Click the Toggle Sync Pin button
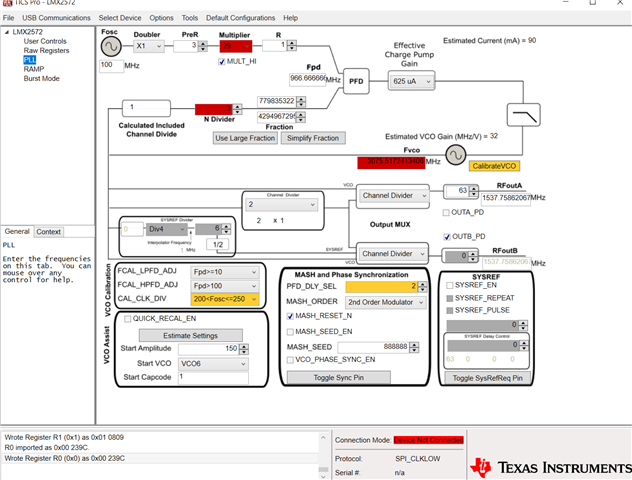This screenshot has width=632, height=480. pos(339,378)
